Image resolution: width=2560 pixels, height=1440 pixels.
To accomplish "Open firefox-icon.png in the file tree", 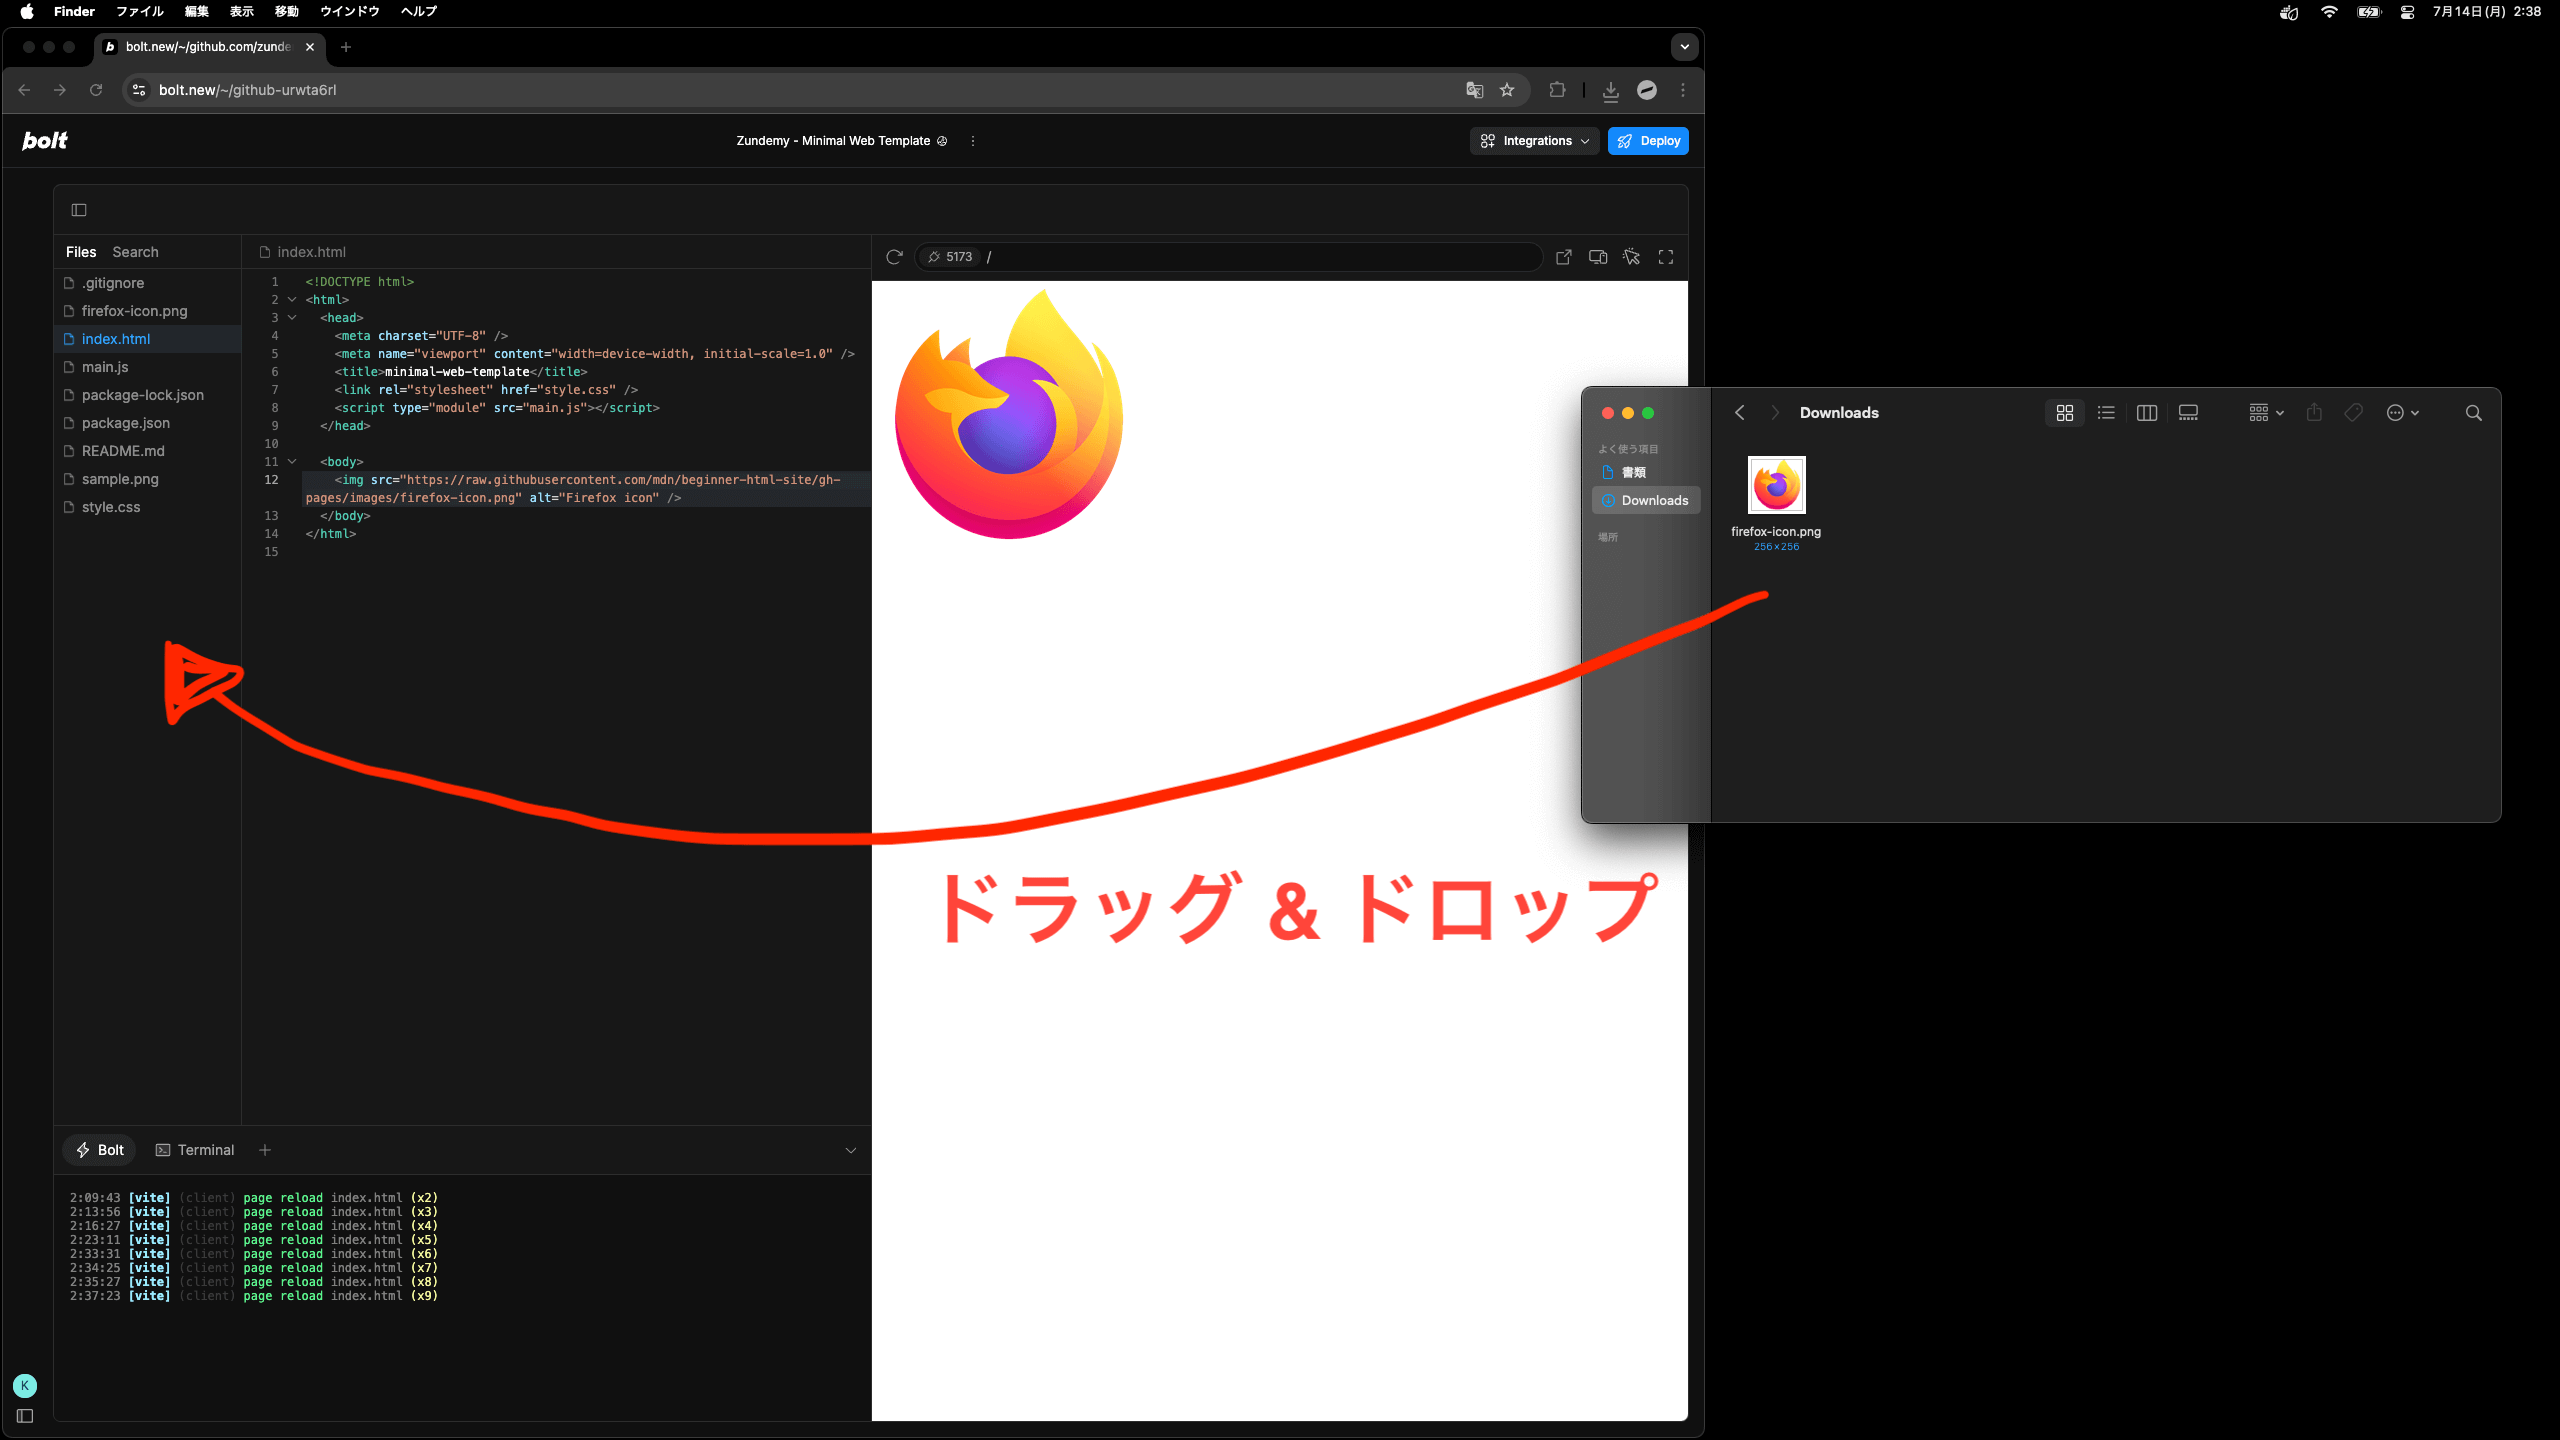I will click(148, 311).
